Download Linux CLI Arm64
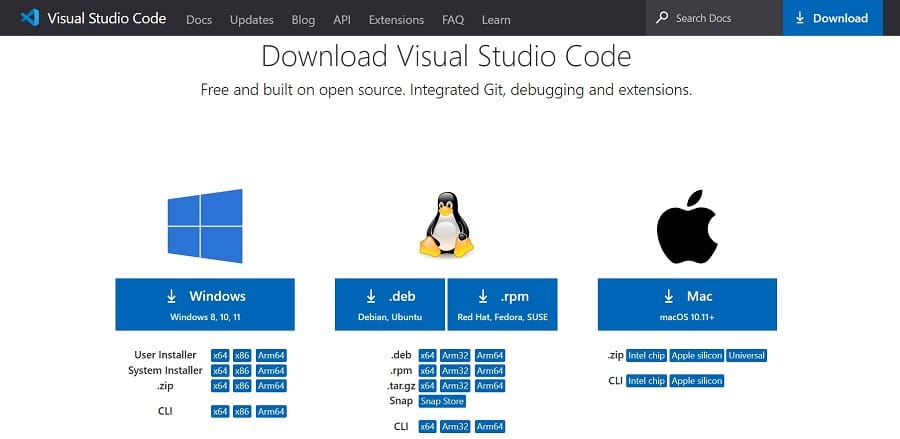The image size is (900, 439). tap(490, 426)
